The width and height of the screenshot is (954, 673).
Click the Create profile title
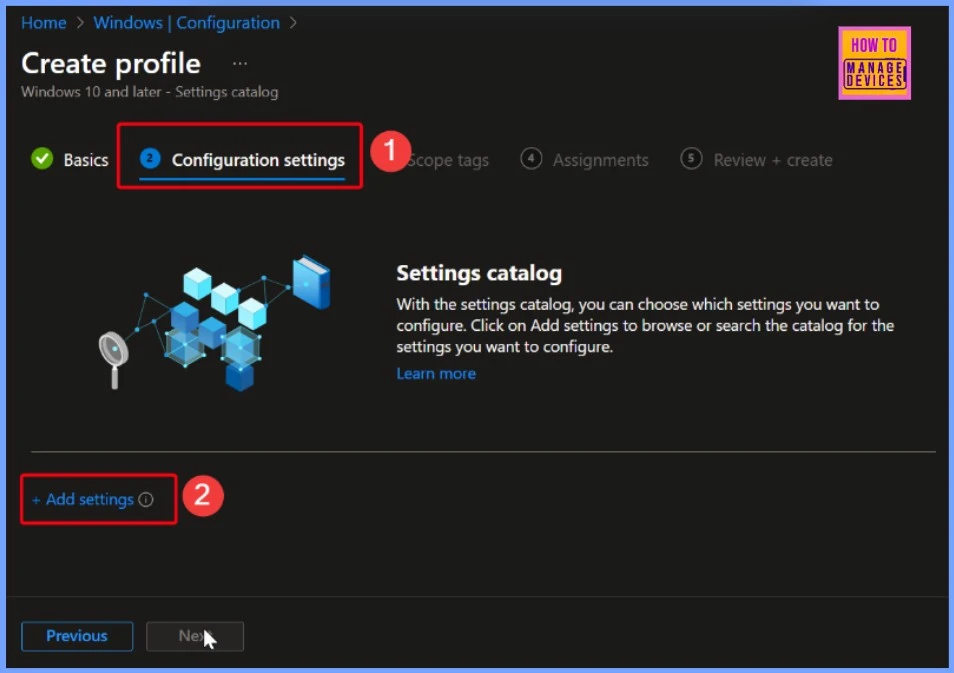[x=111, y=63]
